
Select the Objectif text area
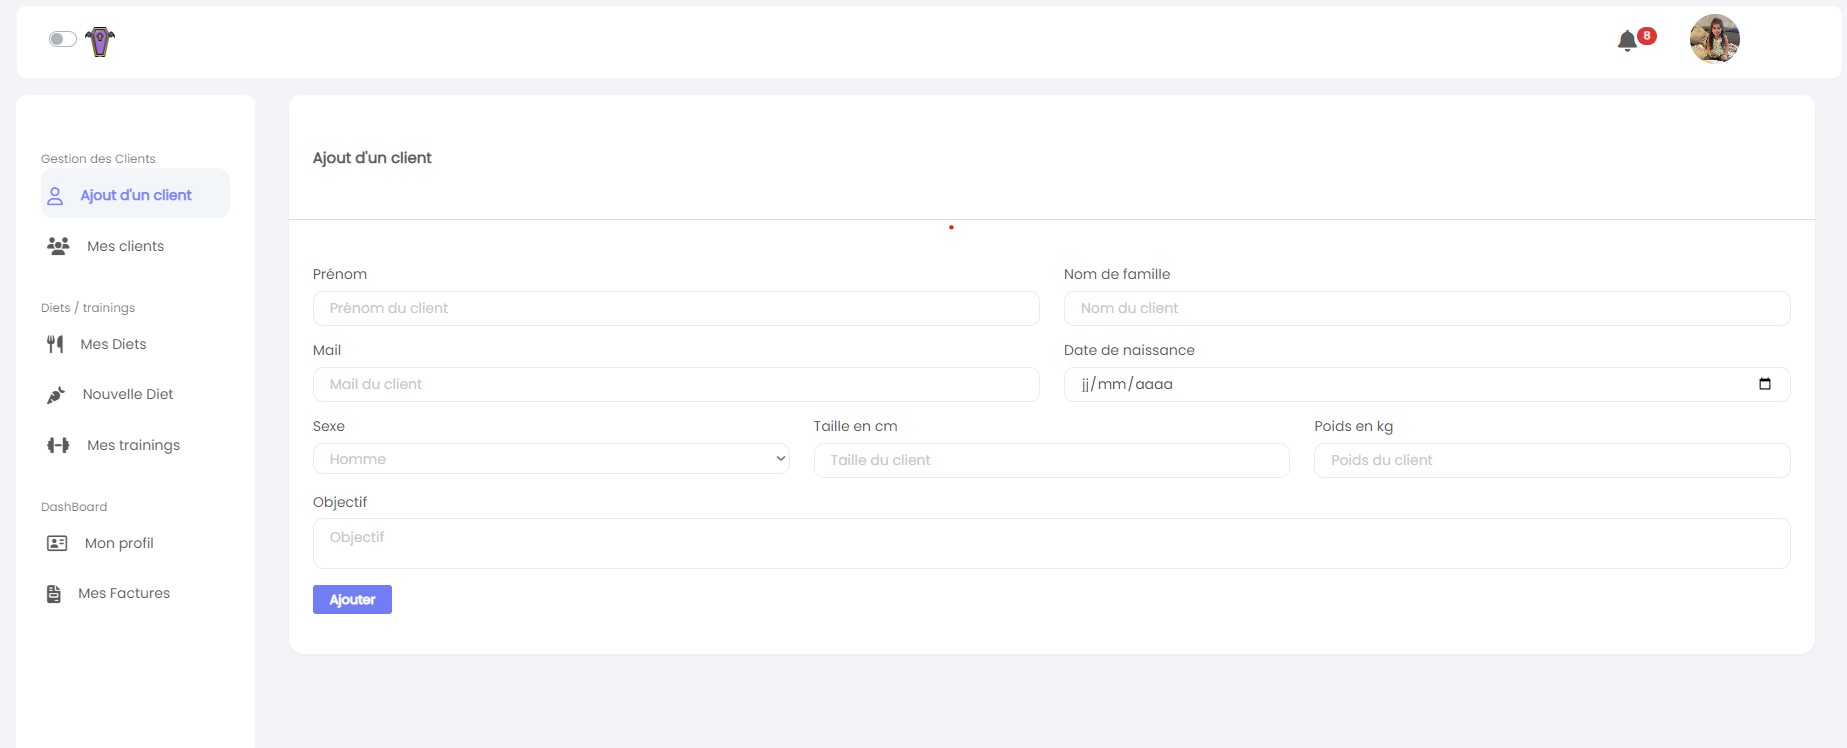1051,543
